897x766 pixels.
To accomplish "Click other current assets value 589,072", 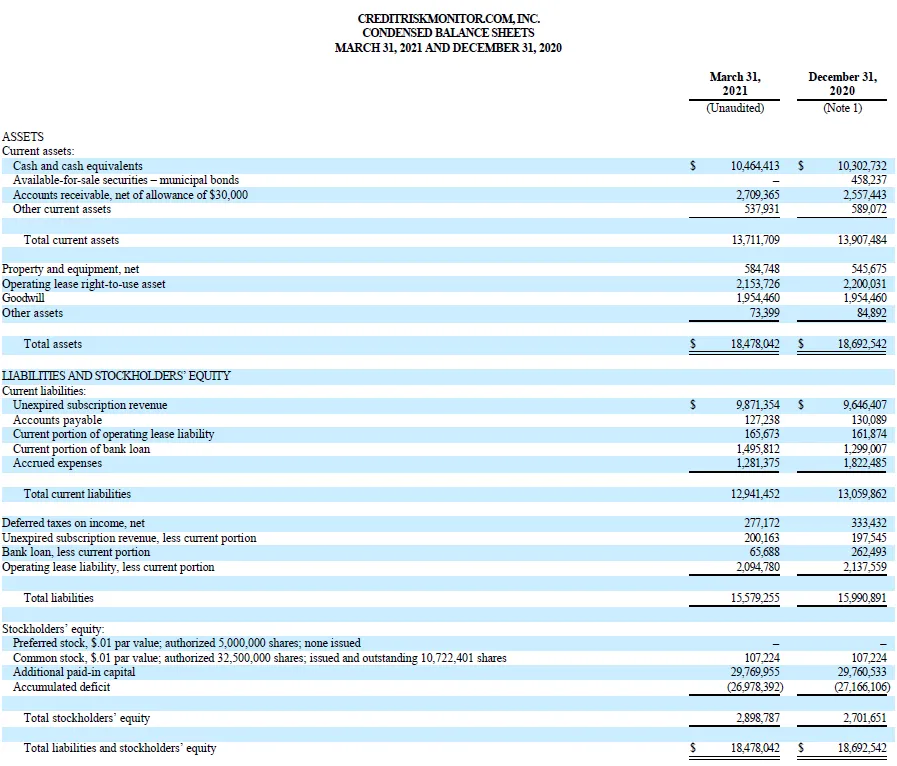I will (x=869, y=209).
